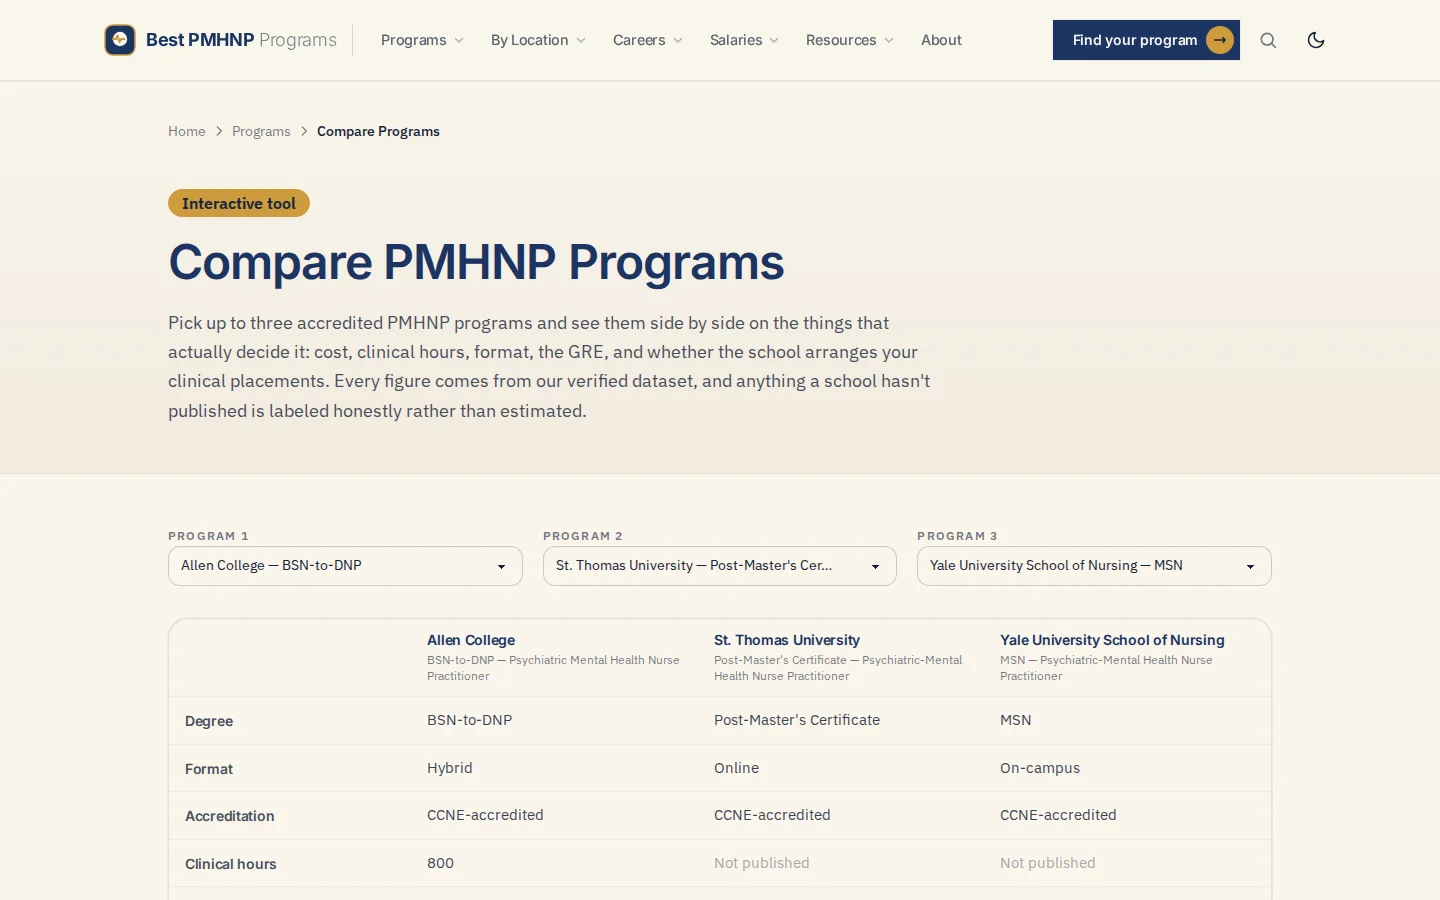Image resolution: width=1440 pixels, height=900 pixels.
Task: Click the 800 clinical hours value
Action: [x=440, y=863]
